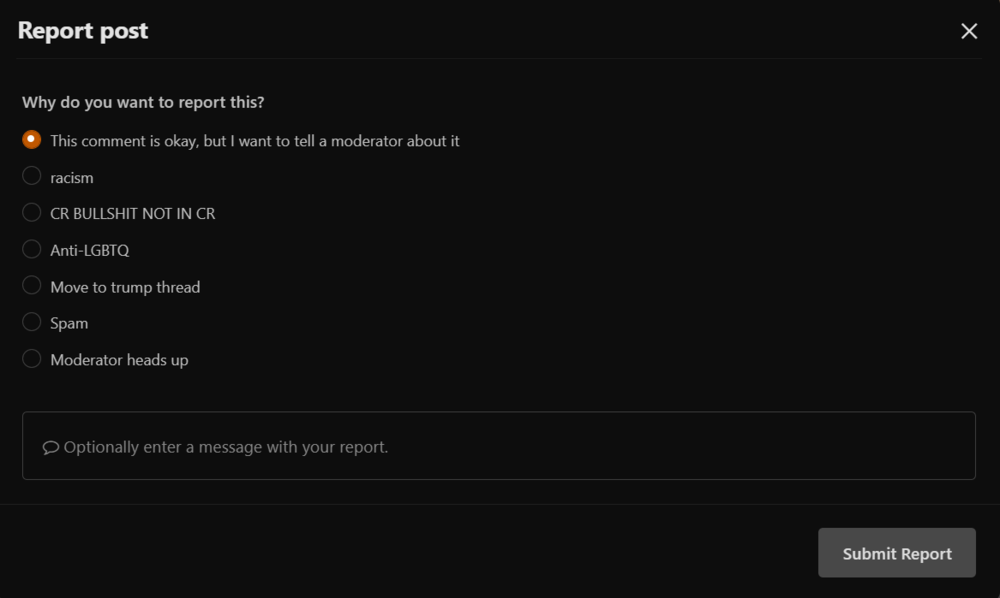The image size is (1000, 598).
Task: Click the "Anti-LGBTQ" label text
Action: (90, 250)
